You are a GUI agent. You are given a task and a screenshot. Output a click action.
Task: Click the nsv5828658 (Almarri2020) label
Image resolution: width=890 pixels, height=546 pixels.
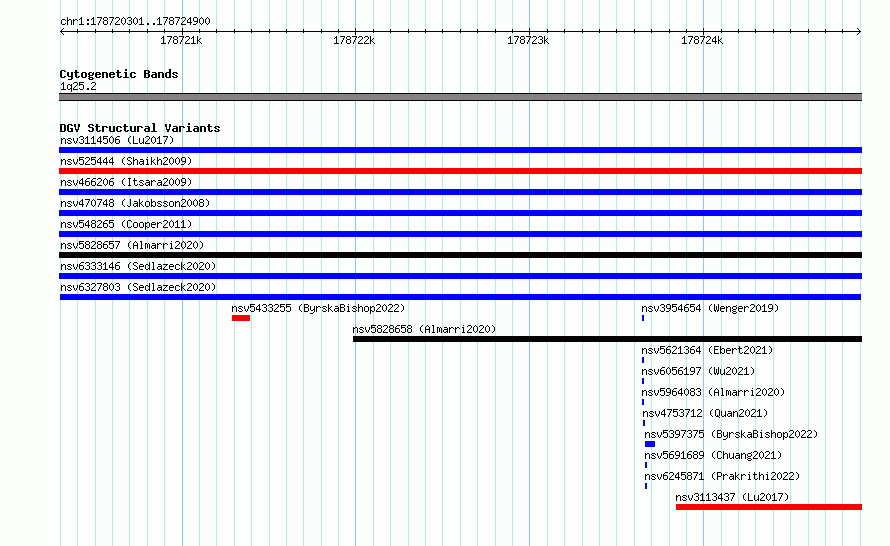pos(424,329)
